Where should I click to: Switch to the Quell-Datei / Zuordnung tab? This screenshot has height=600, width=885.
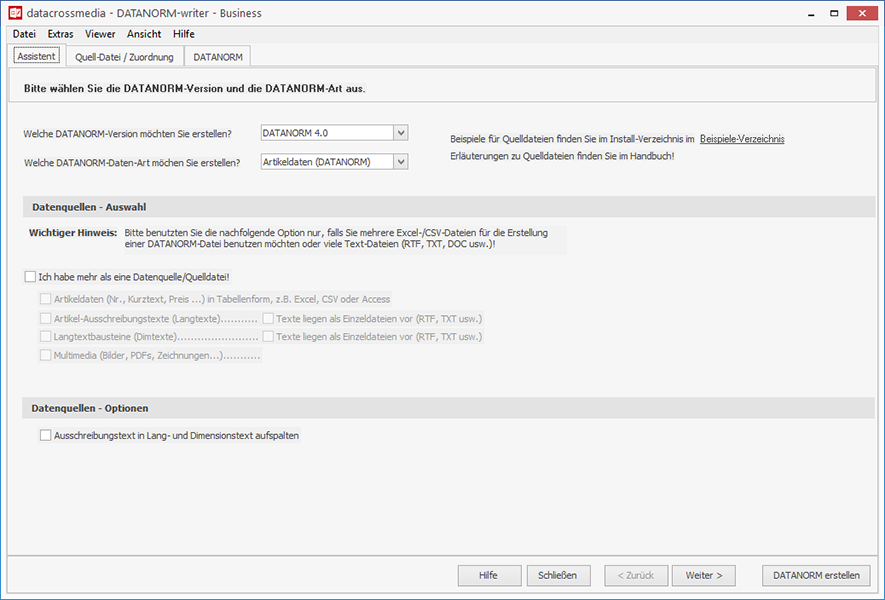(125, 57)
